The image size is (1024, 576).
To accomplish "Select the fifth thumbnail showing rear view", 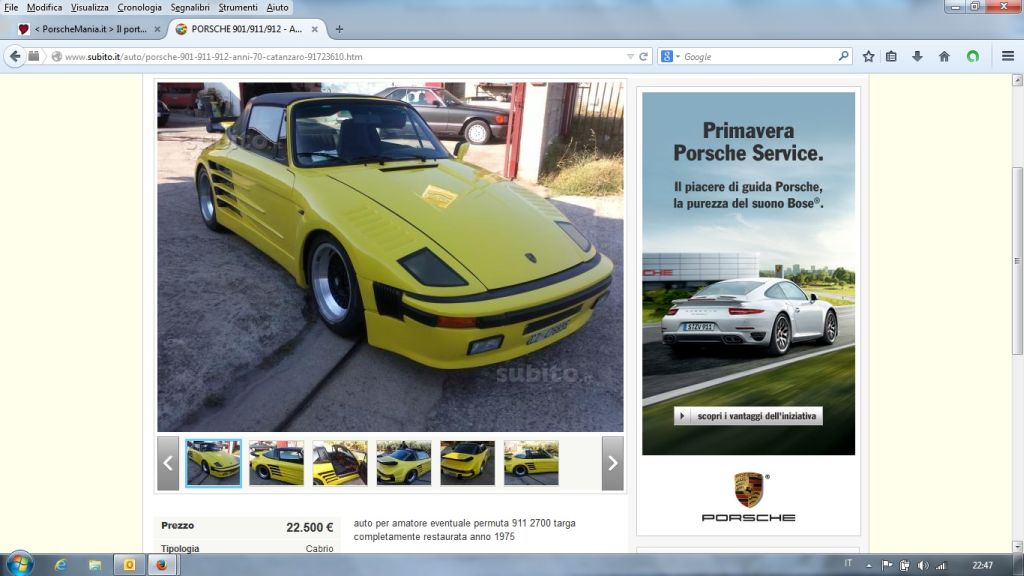I will [x=468, y=463].
